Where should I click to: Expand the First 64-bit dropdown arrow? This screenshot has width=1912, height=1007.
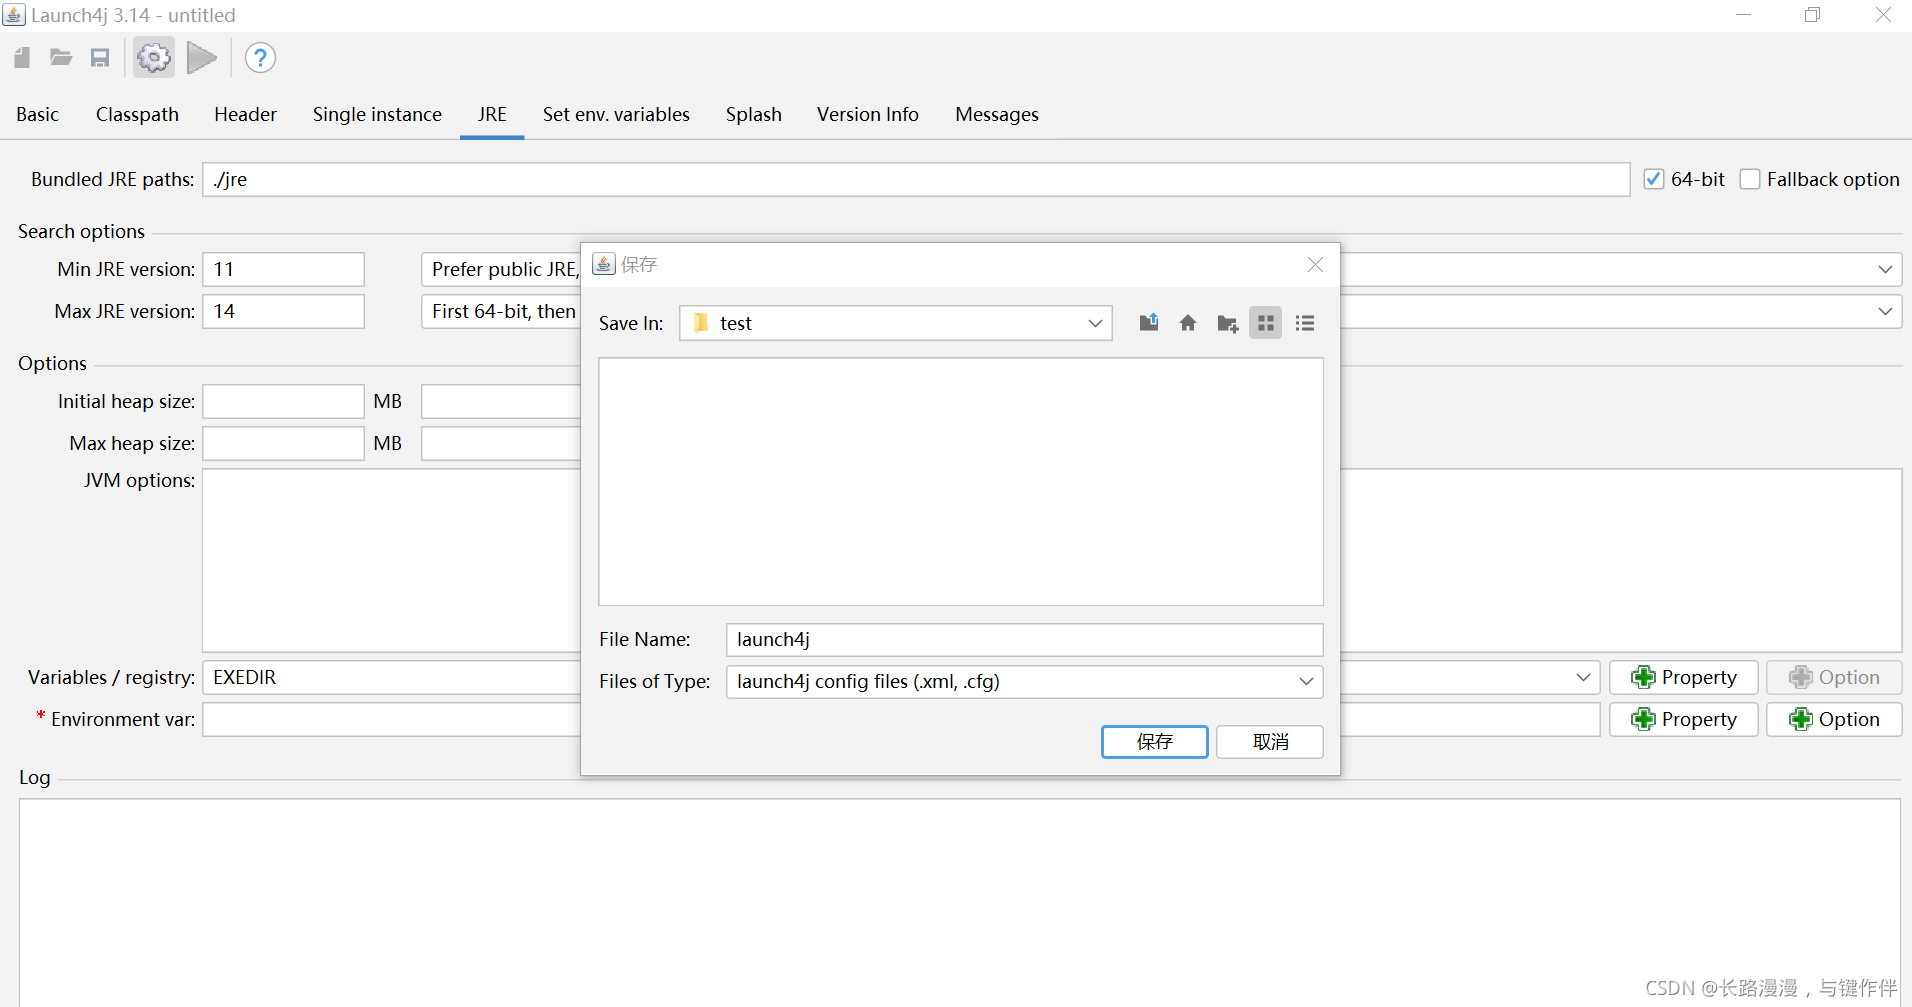tap(1885, 311)
